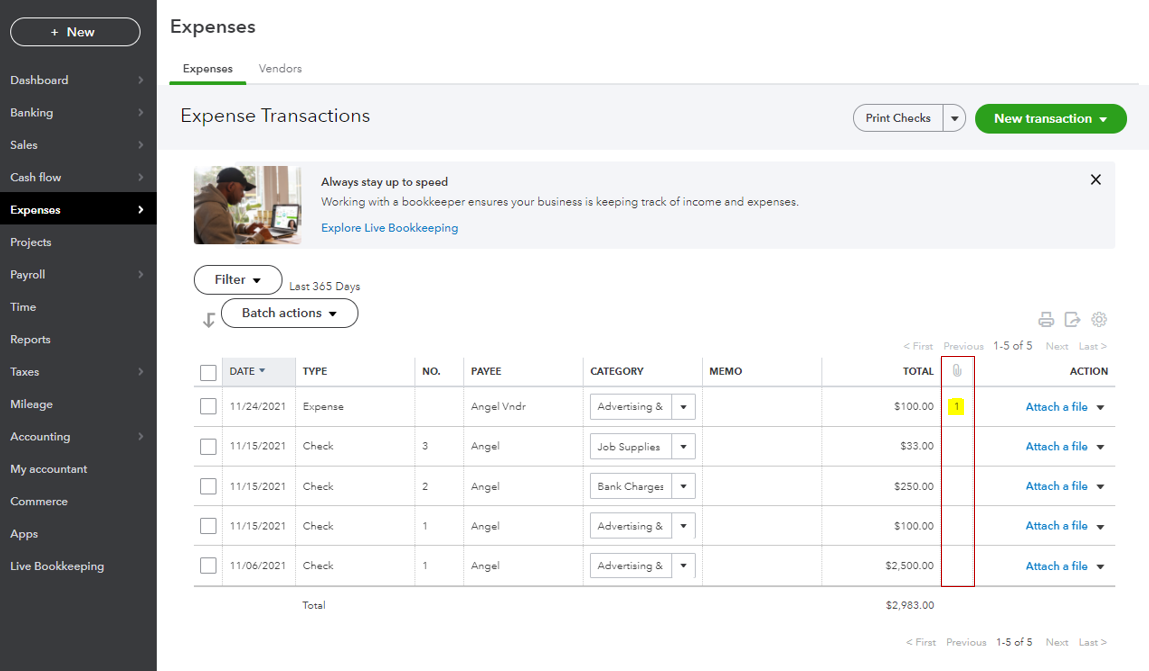Open the Print Checks dropdown arrow

(x=955, y=118)
